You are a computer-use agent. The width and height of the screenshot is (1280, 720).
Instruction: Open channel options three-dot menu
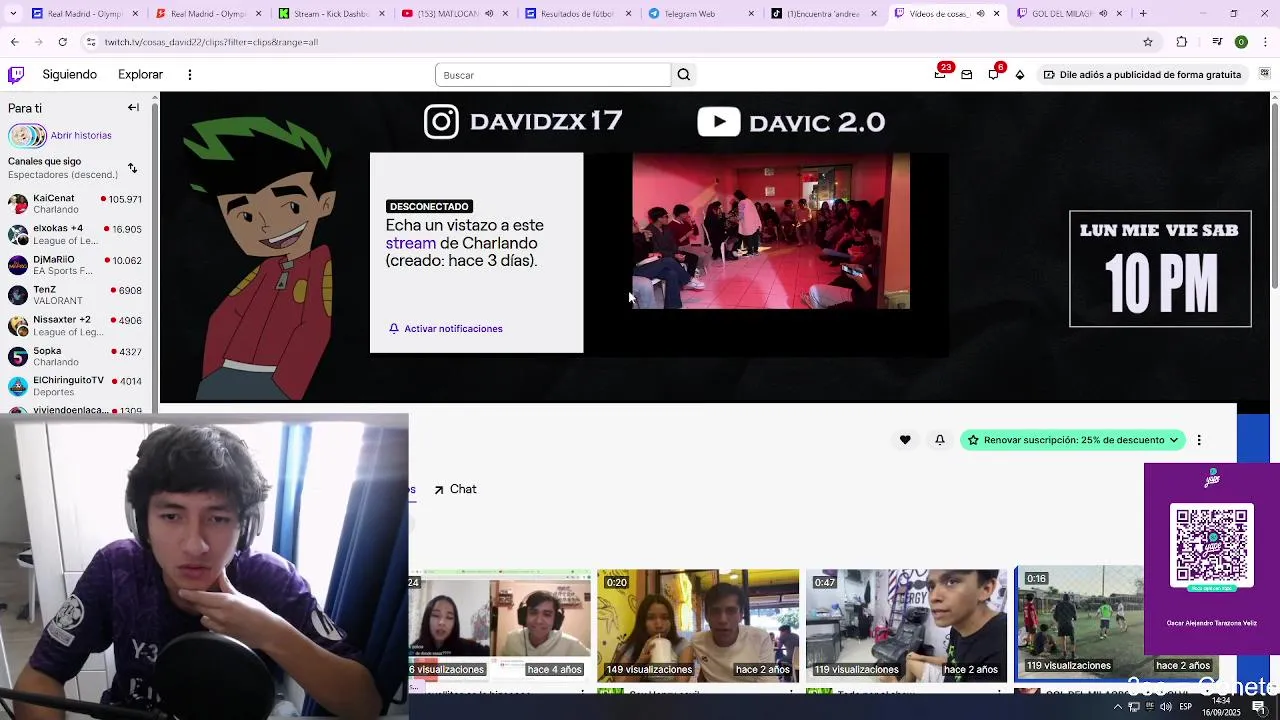[x=1199, y=440]
